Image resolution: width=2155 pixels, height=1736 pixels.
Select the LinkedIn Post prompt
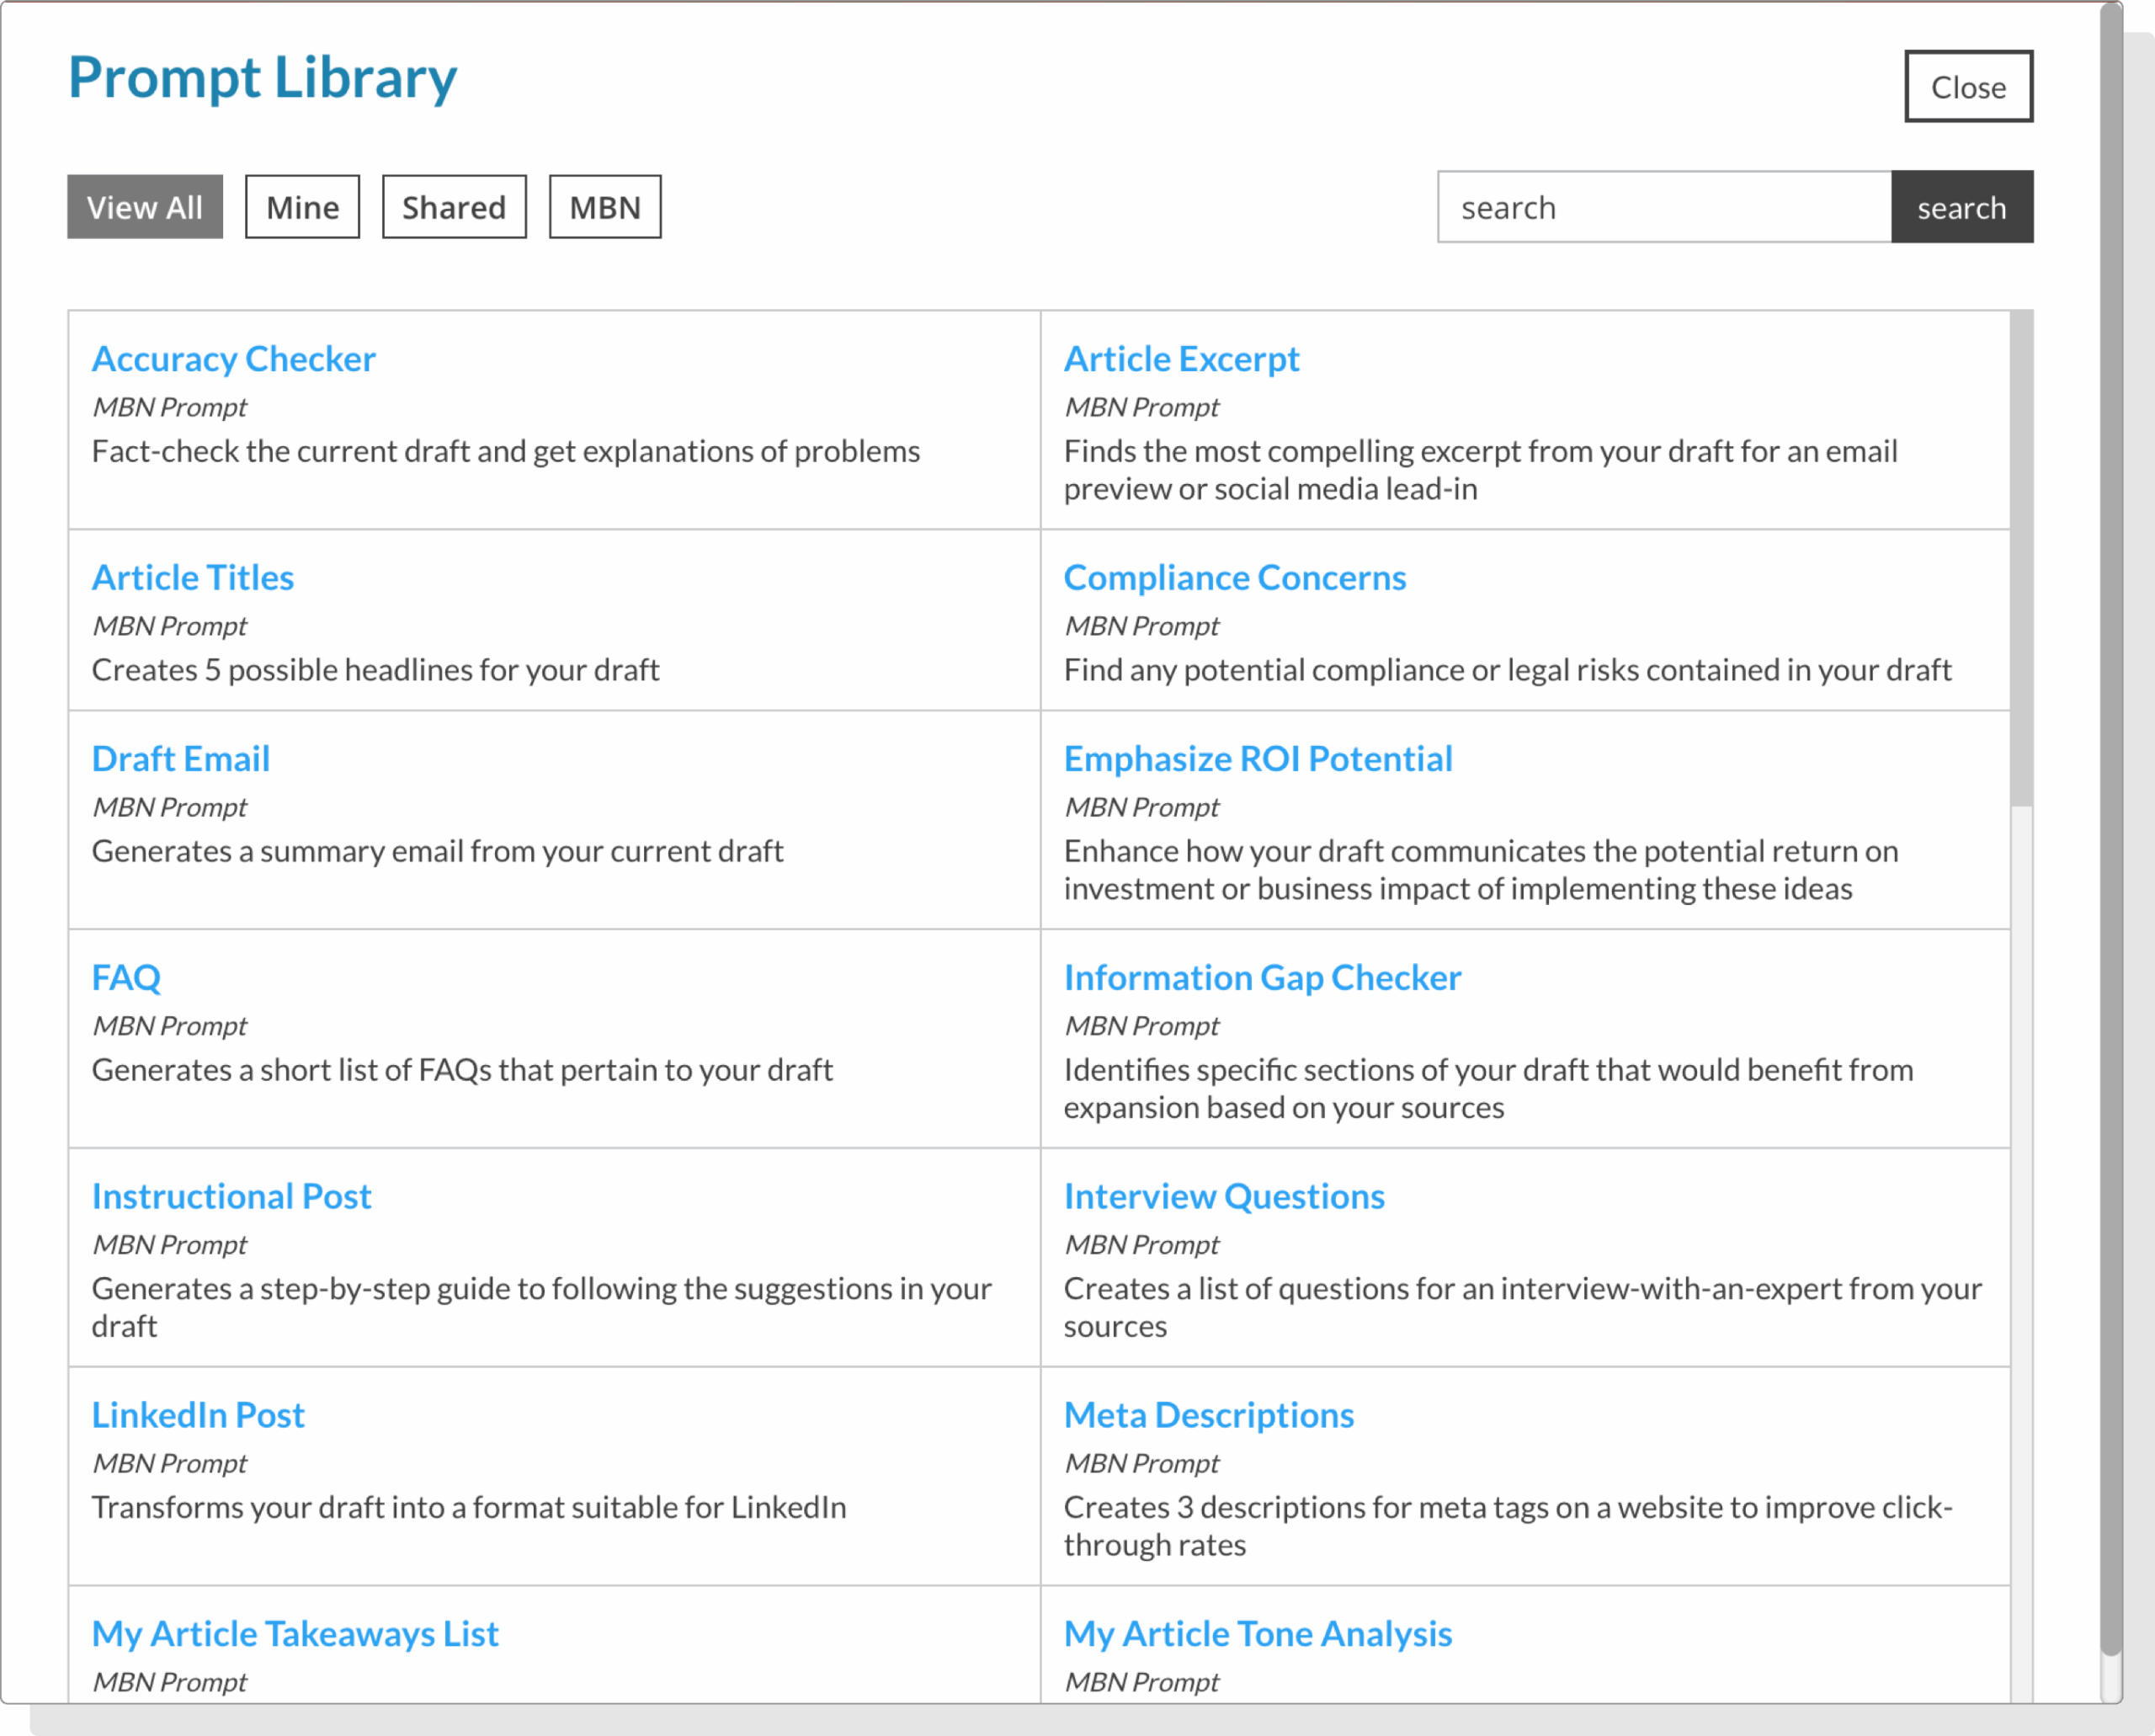coord(198,1416)
